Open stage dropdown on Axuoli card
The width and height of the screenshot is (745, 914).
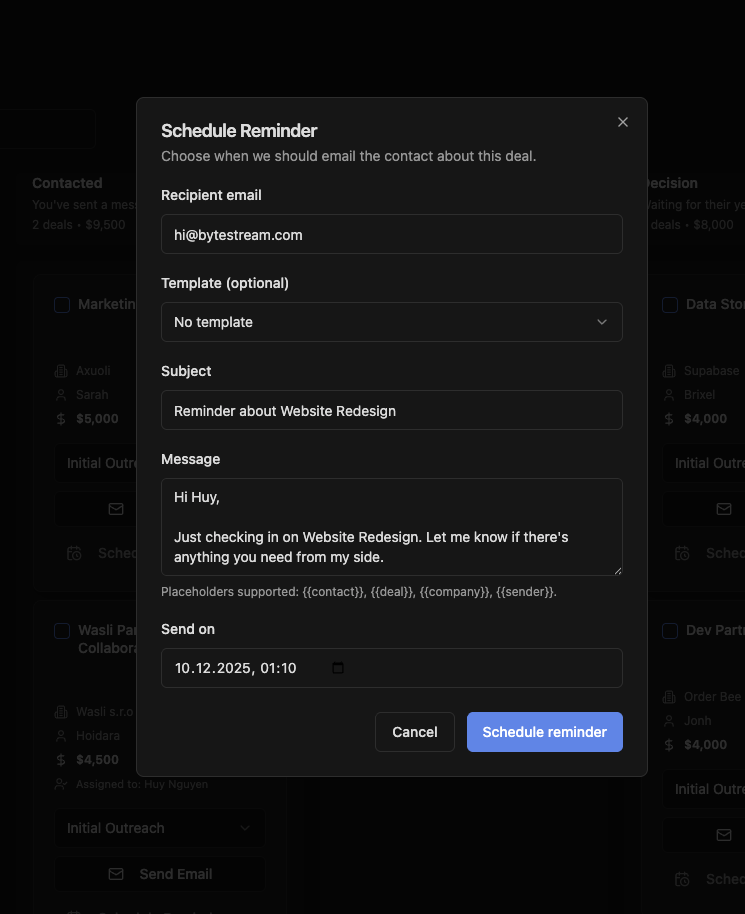point(96,463)
